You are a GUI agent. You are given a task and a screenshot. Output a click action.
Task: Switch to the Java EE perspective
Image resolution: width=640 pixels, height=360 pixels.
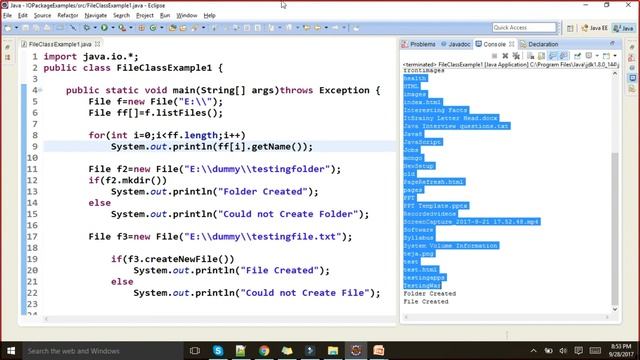tap(594, 28)
